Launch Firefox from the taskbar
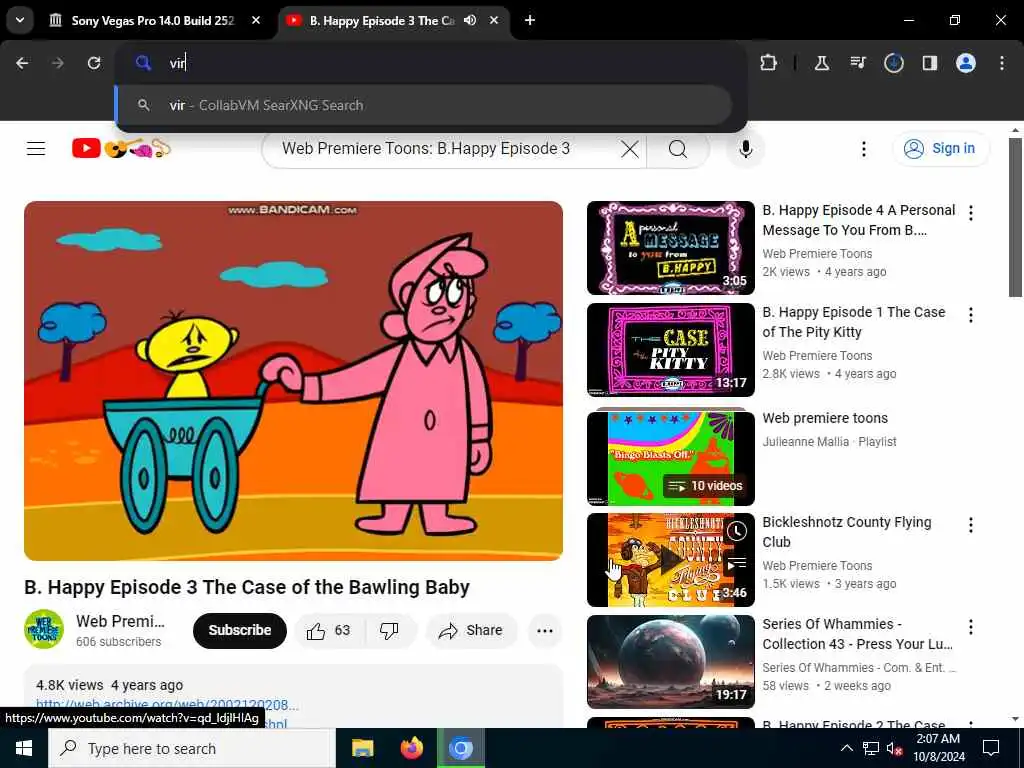This screenshot has width=1024, height=768. [x=411, y=748]
